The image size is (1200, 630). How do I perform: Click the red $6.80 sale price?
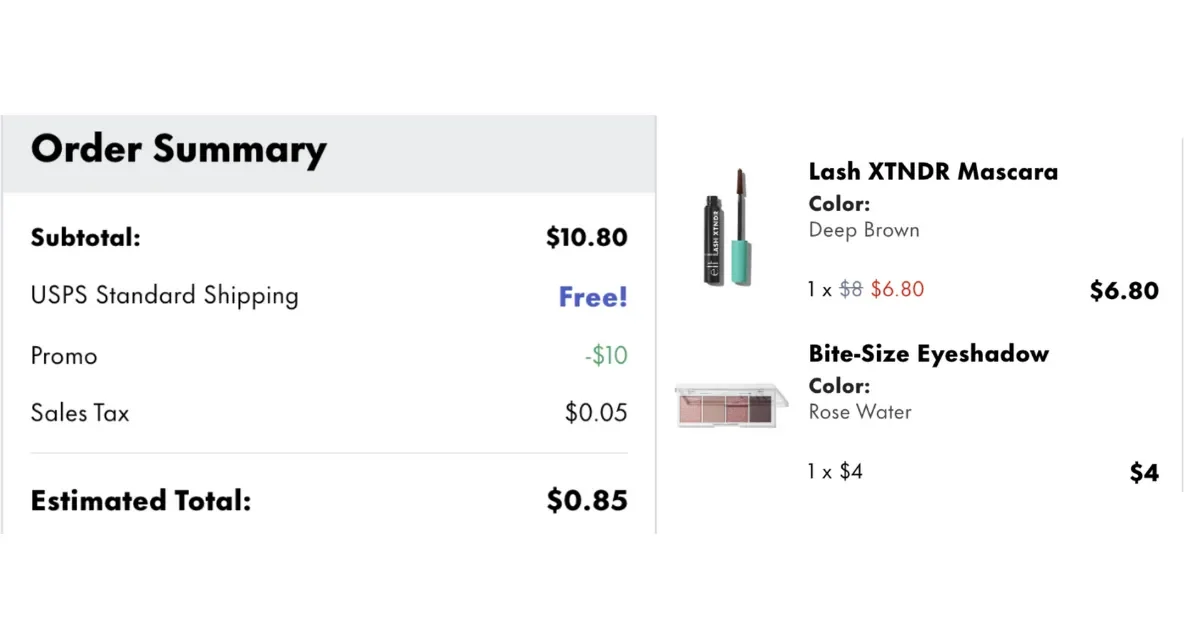pyautogui.click(x=897, y=290)
